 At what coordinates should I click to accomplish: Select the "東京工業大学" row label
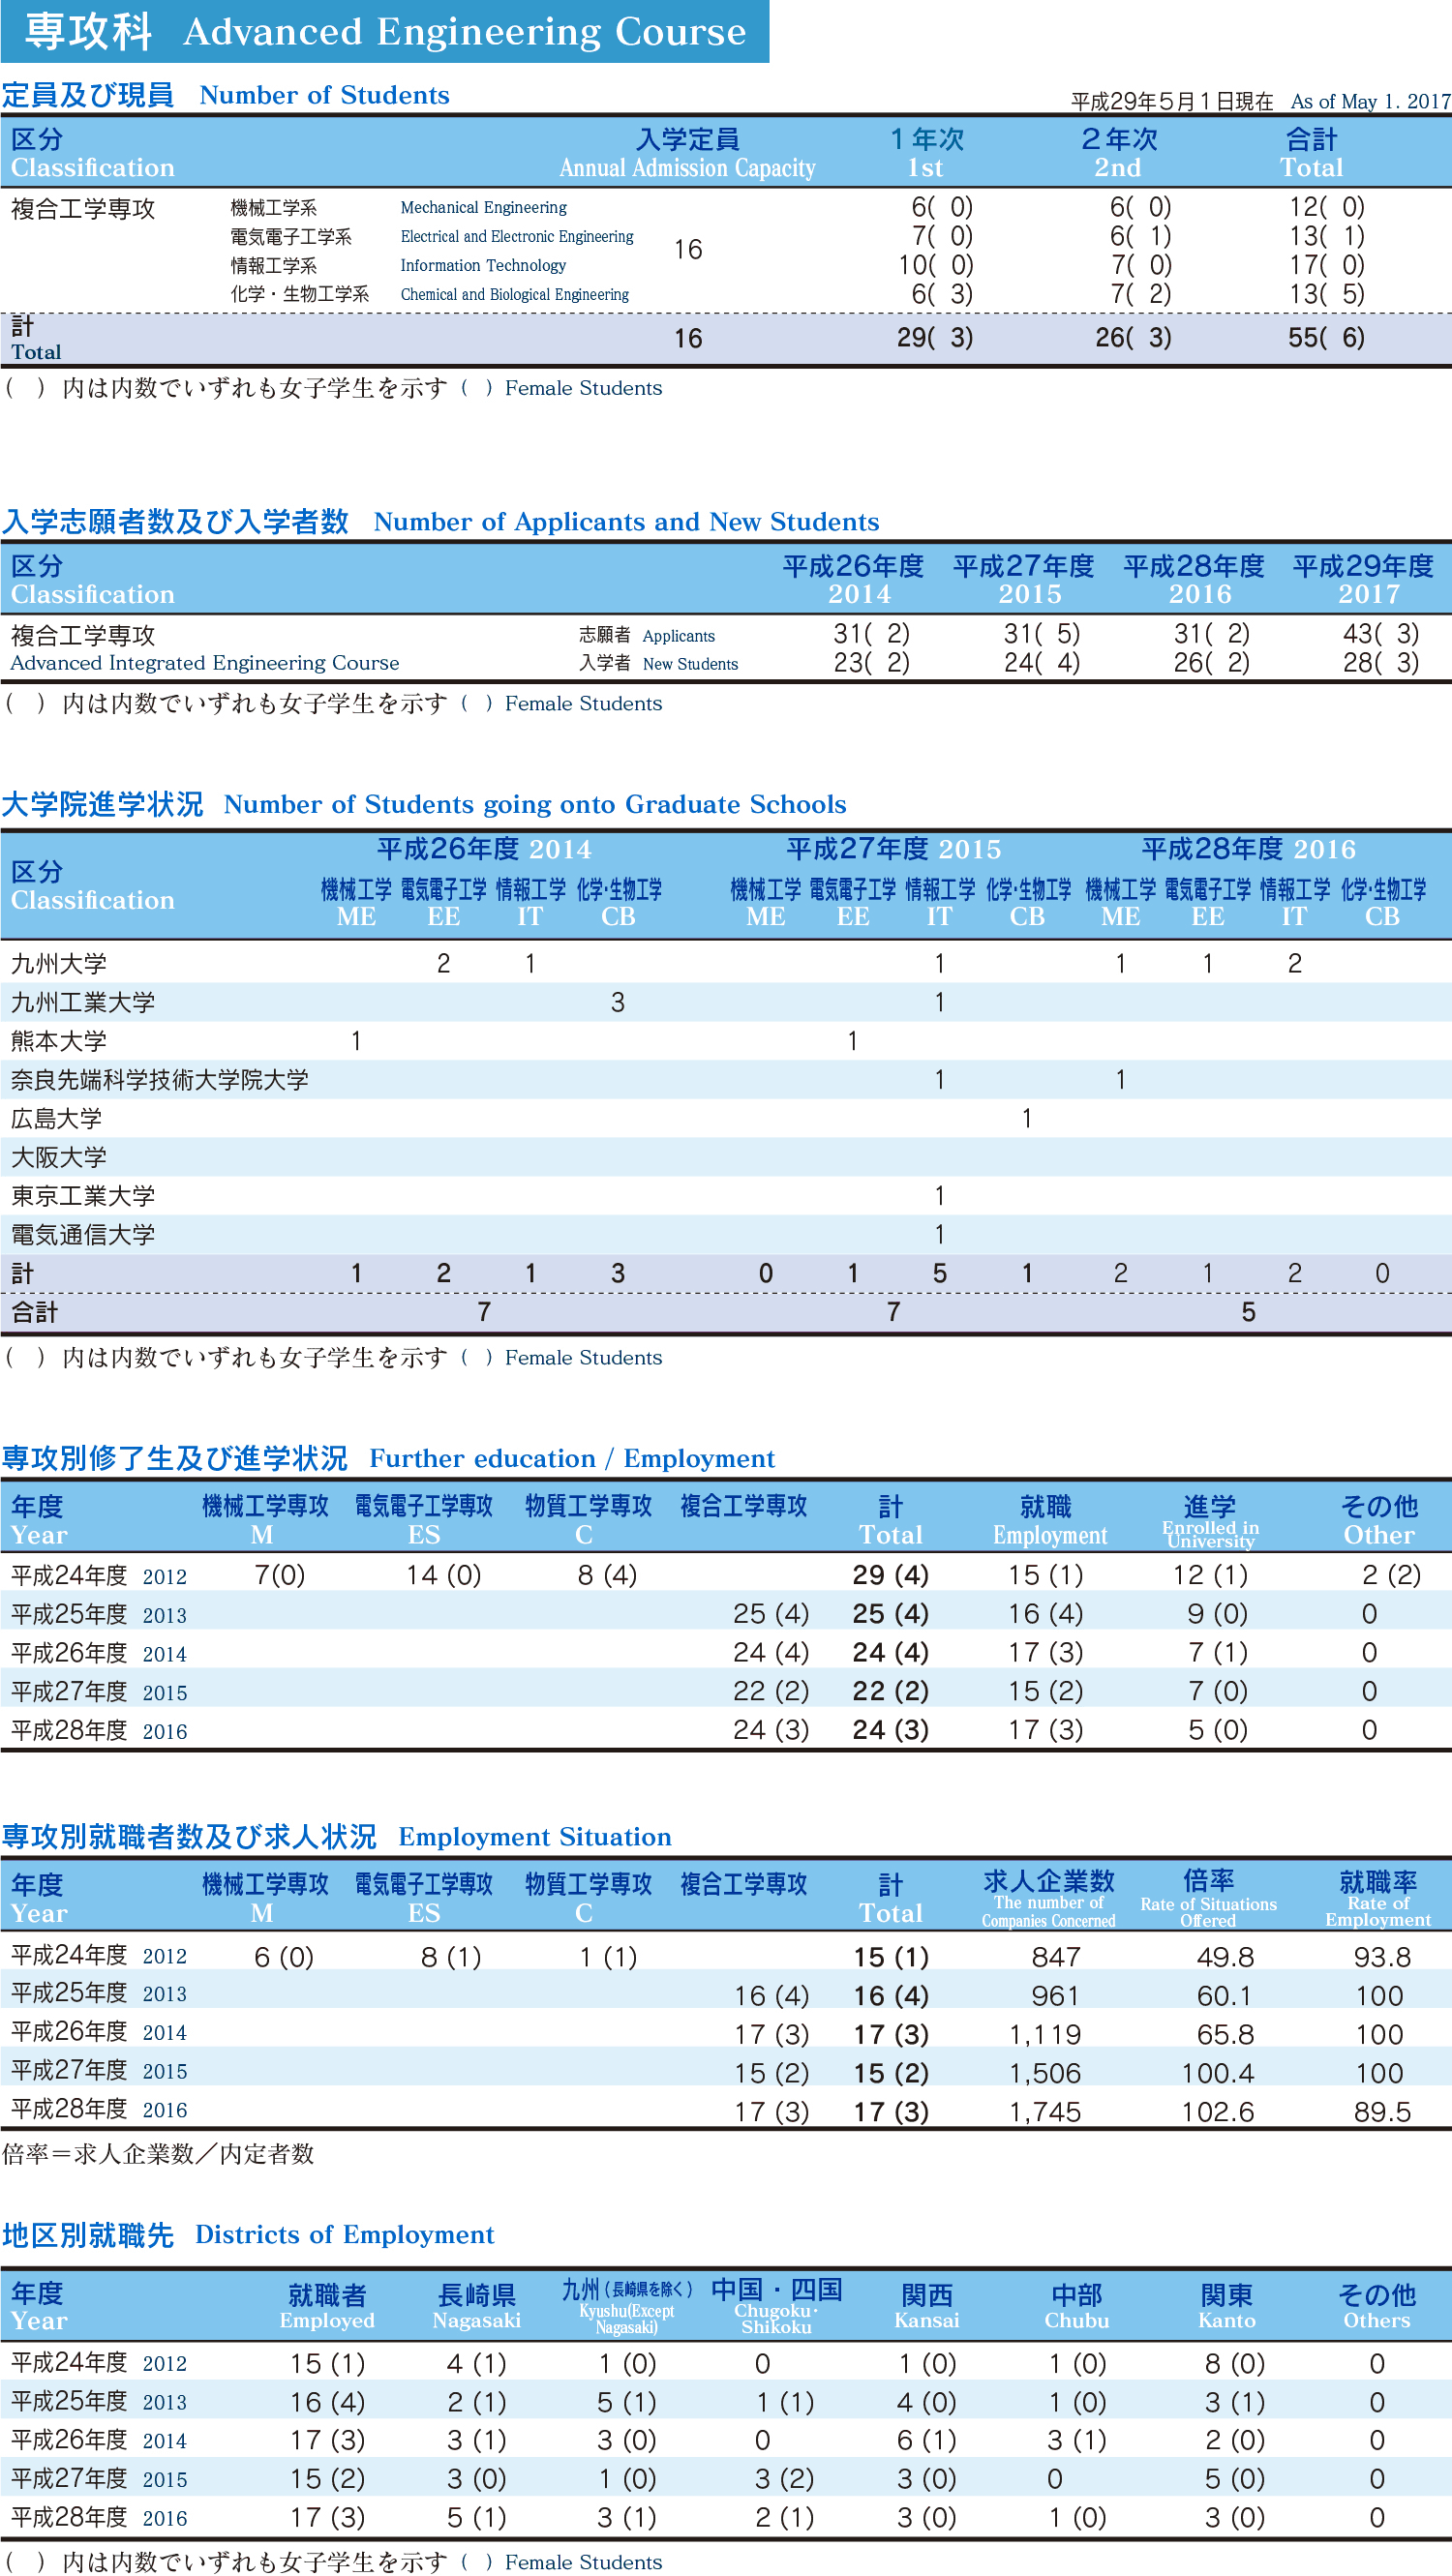click(x=83, y=1196)
